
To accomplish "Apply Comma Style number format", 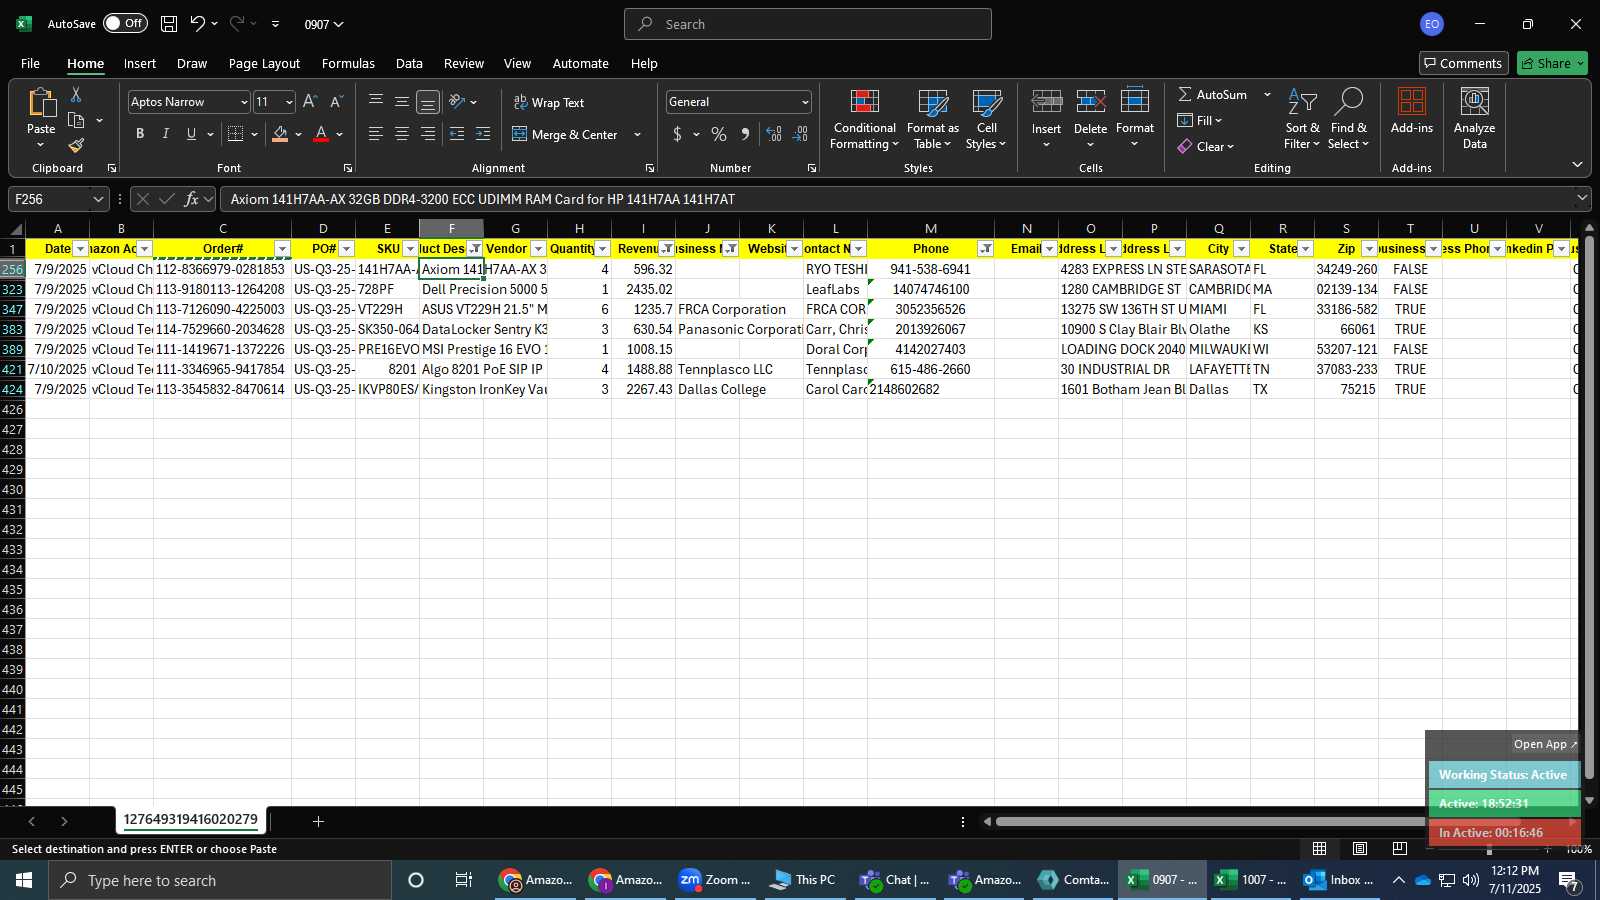I will tap(745, 134).
